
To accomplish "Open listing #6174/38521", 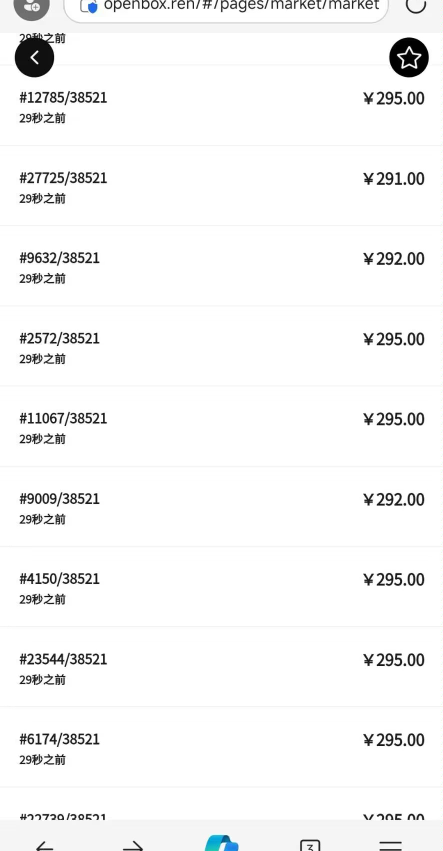I will point(222,747).
